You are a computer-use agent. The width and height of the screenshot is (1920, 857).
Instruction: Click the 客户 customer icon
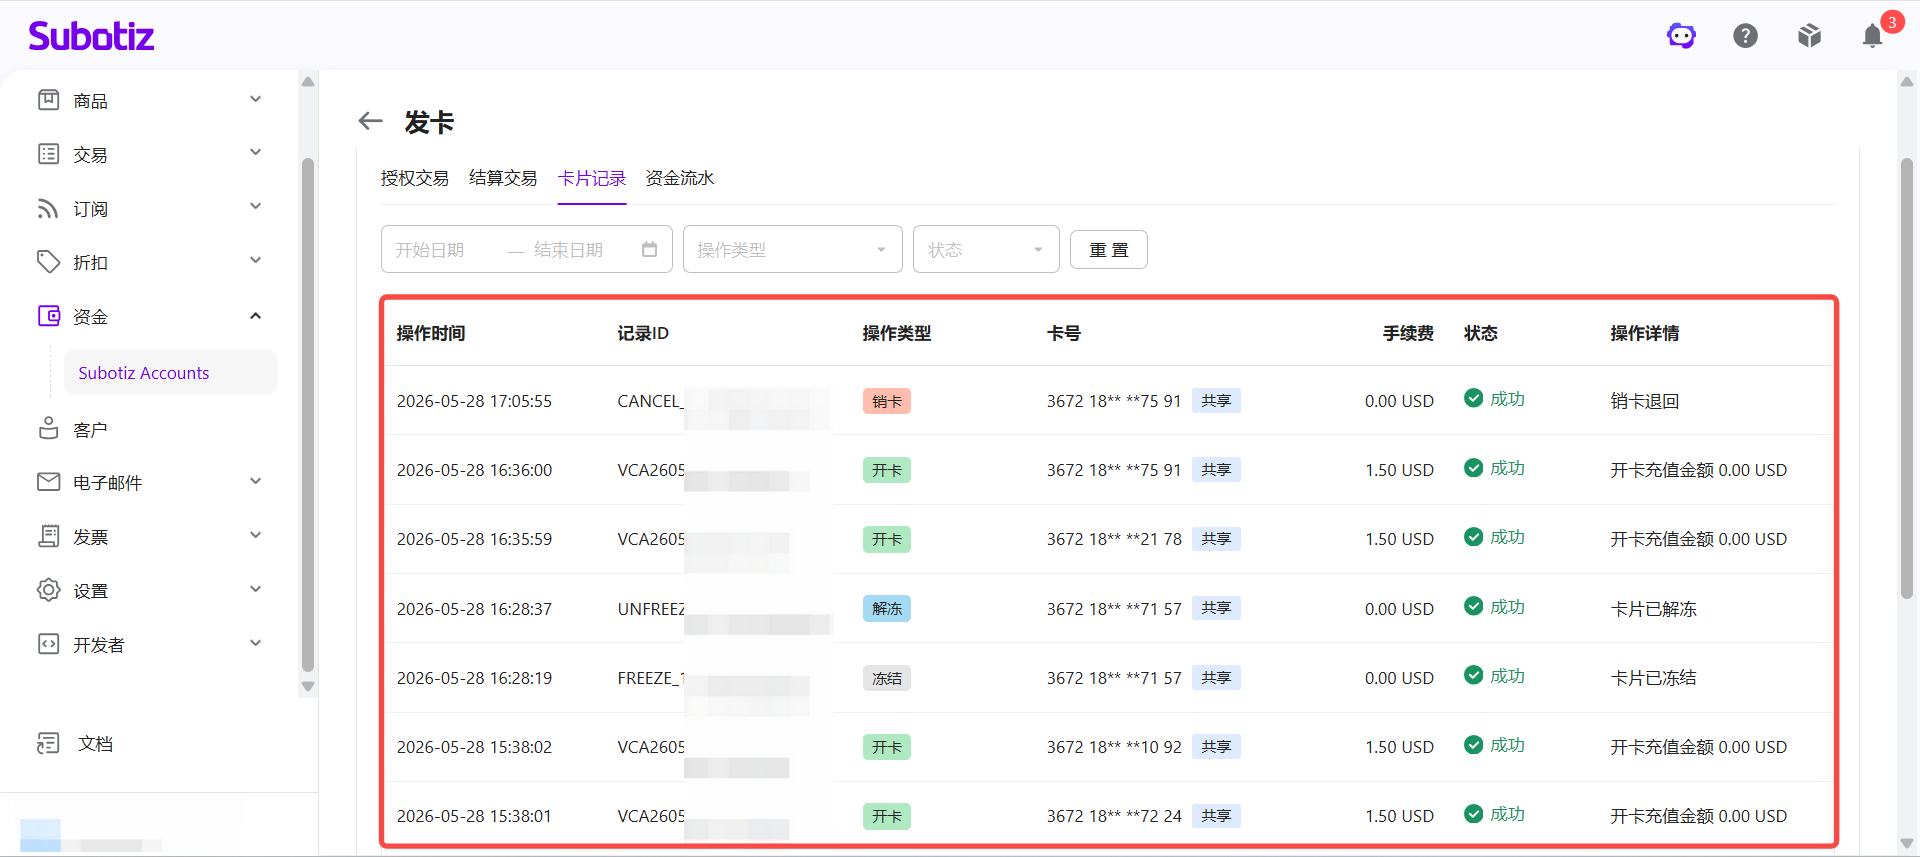[x=48, y=428]
